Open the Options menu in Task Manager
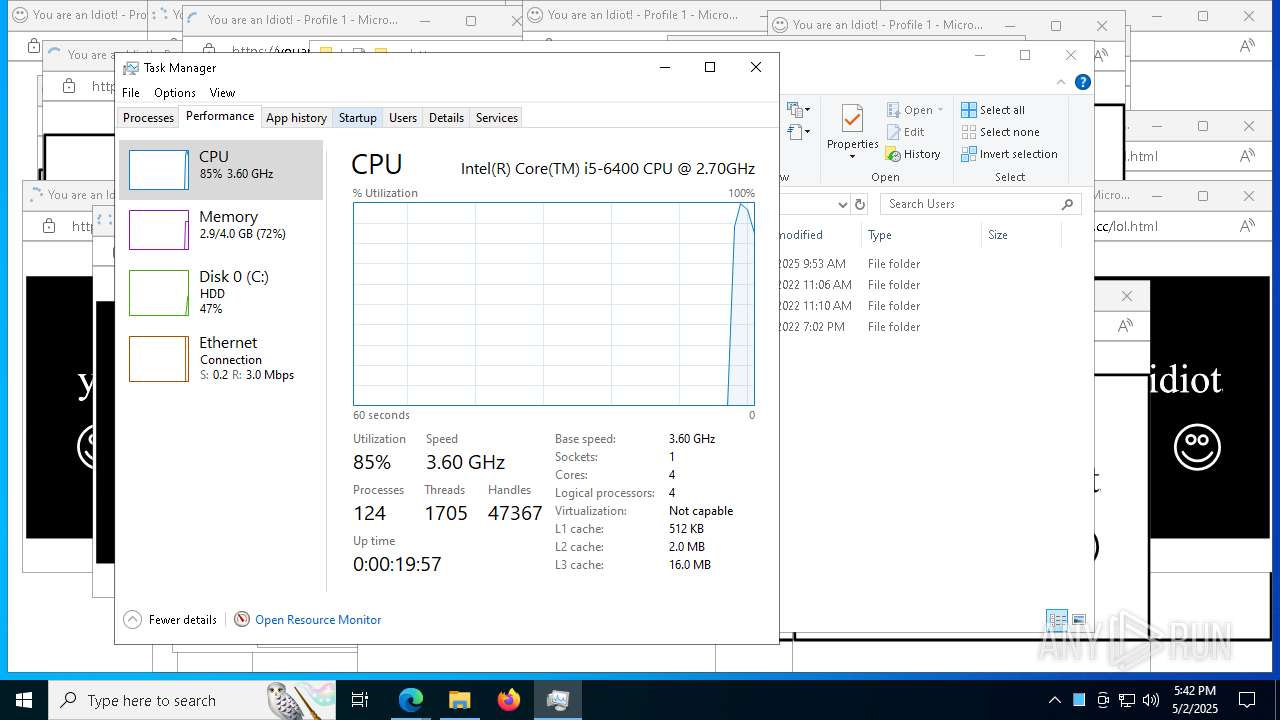 [x=175, y=92]
